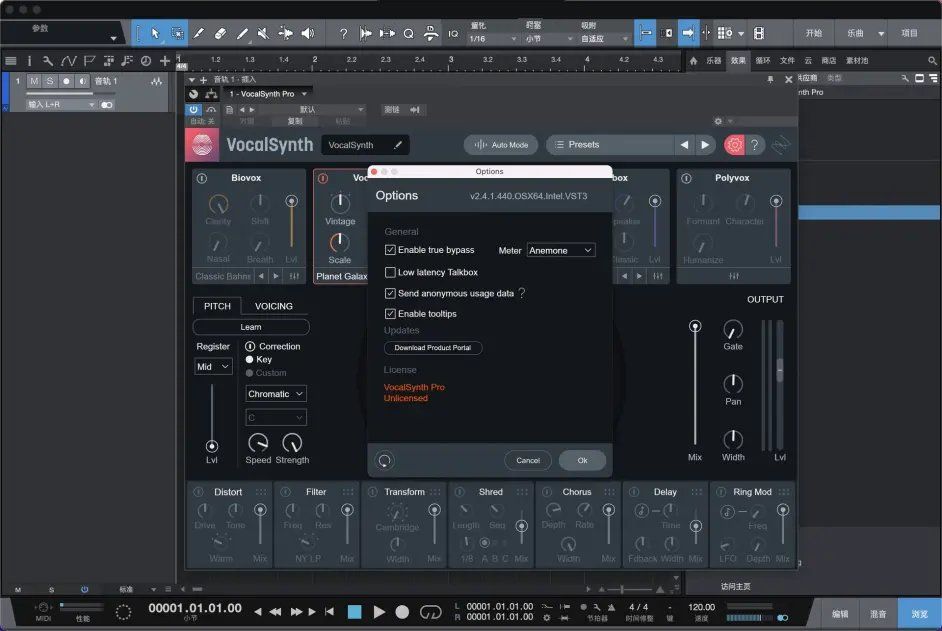Load the next VocalSynth preset
The image size is (942, 631).
pos(705,145)
